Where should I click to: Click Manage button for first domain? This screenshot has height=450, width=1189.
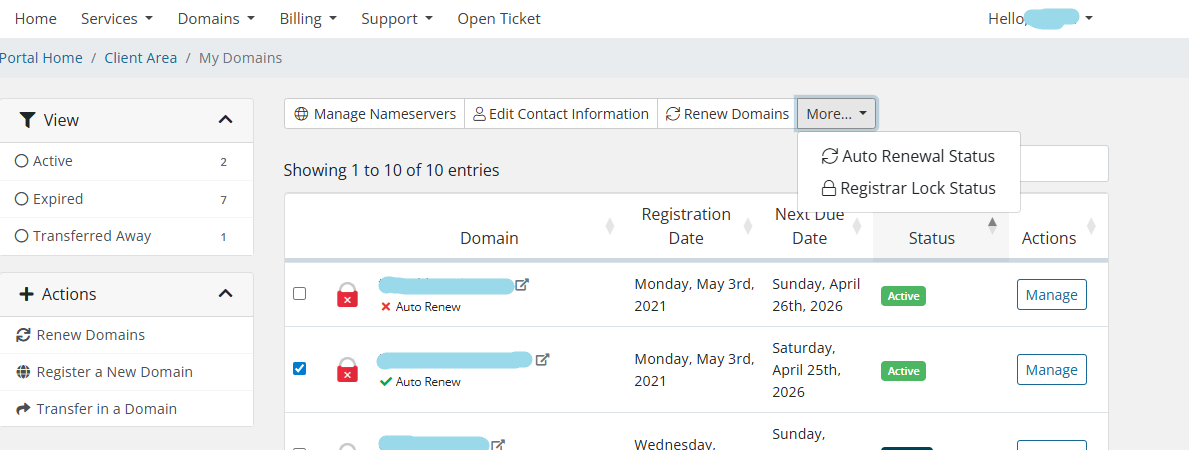[x=1051, y=295]
